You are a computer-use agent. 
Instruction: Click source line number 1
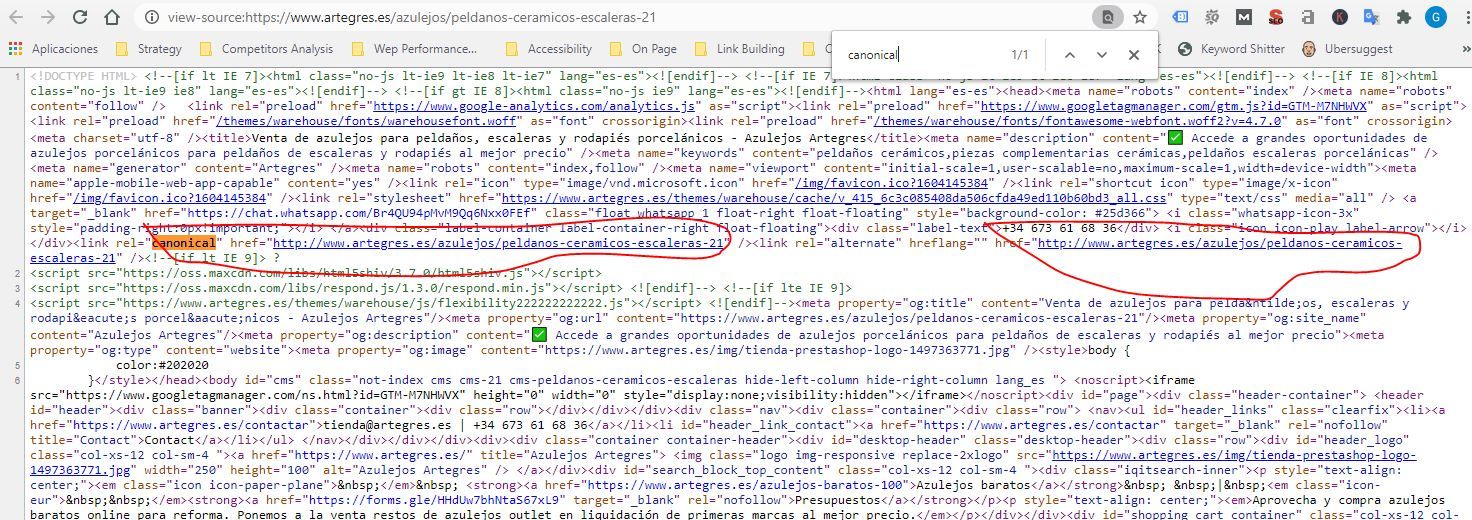[18, 75]
